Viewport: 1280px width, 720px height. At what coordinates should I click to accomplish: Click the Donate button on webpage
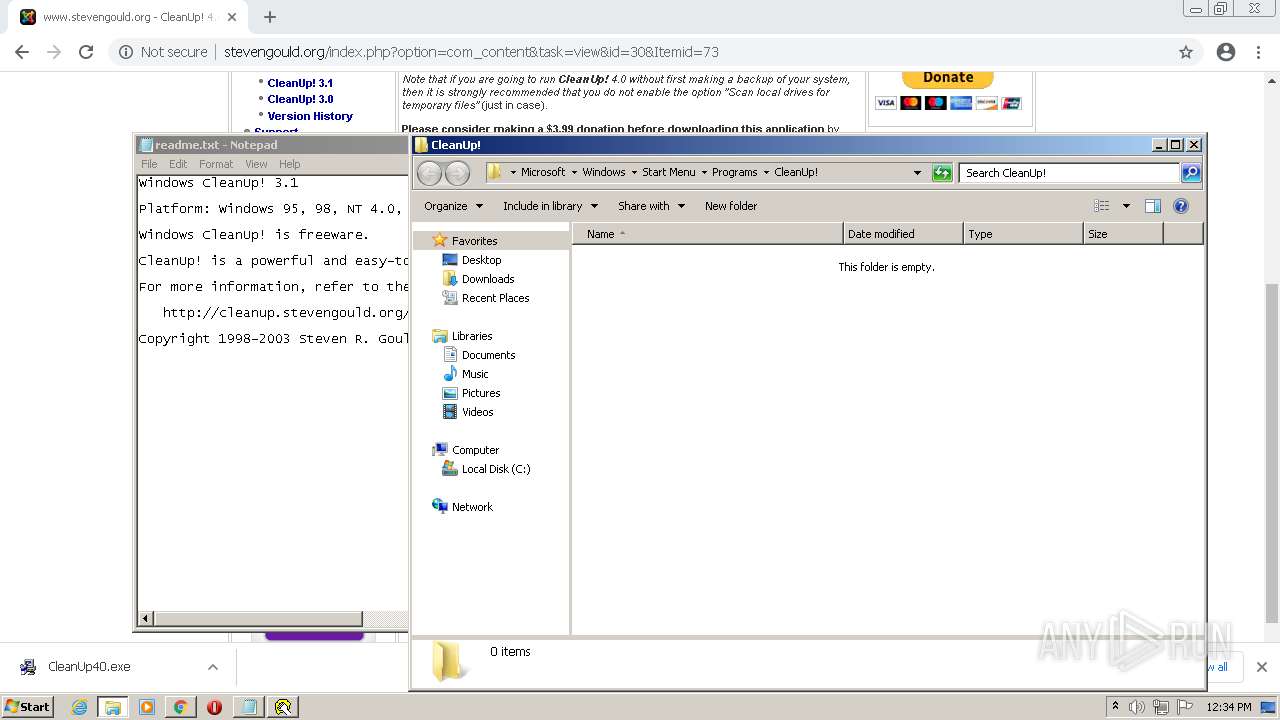948,79
